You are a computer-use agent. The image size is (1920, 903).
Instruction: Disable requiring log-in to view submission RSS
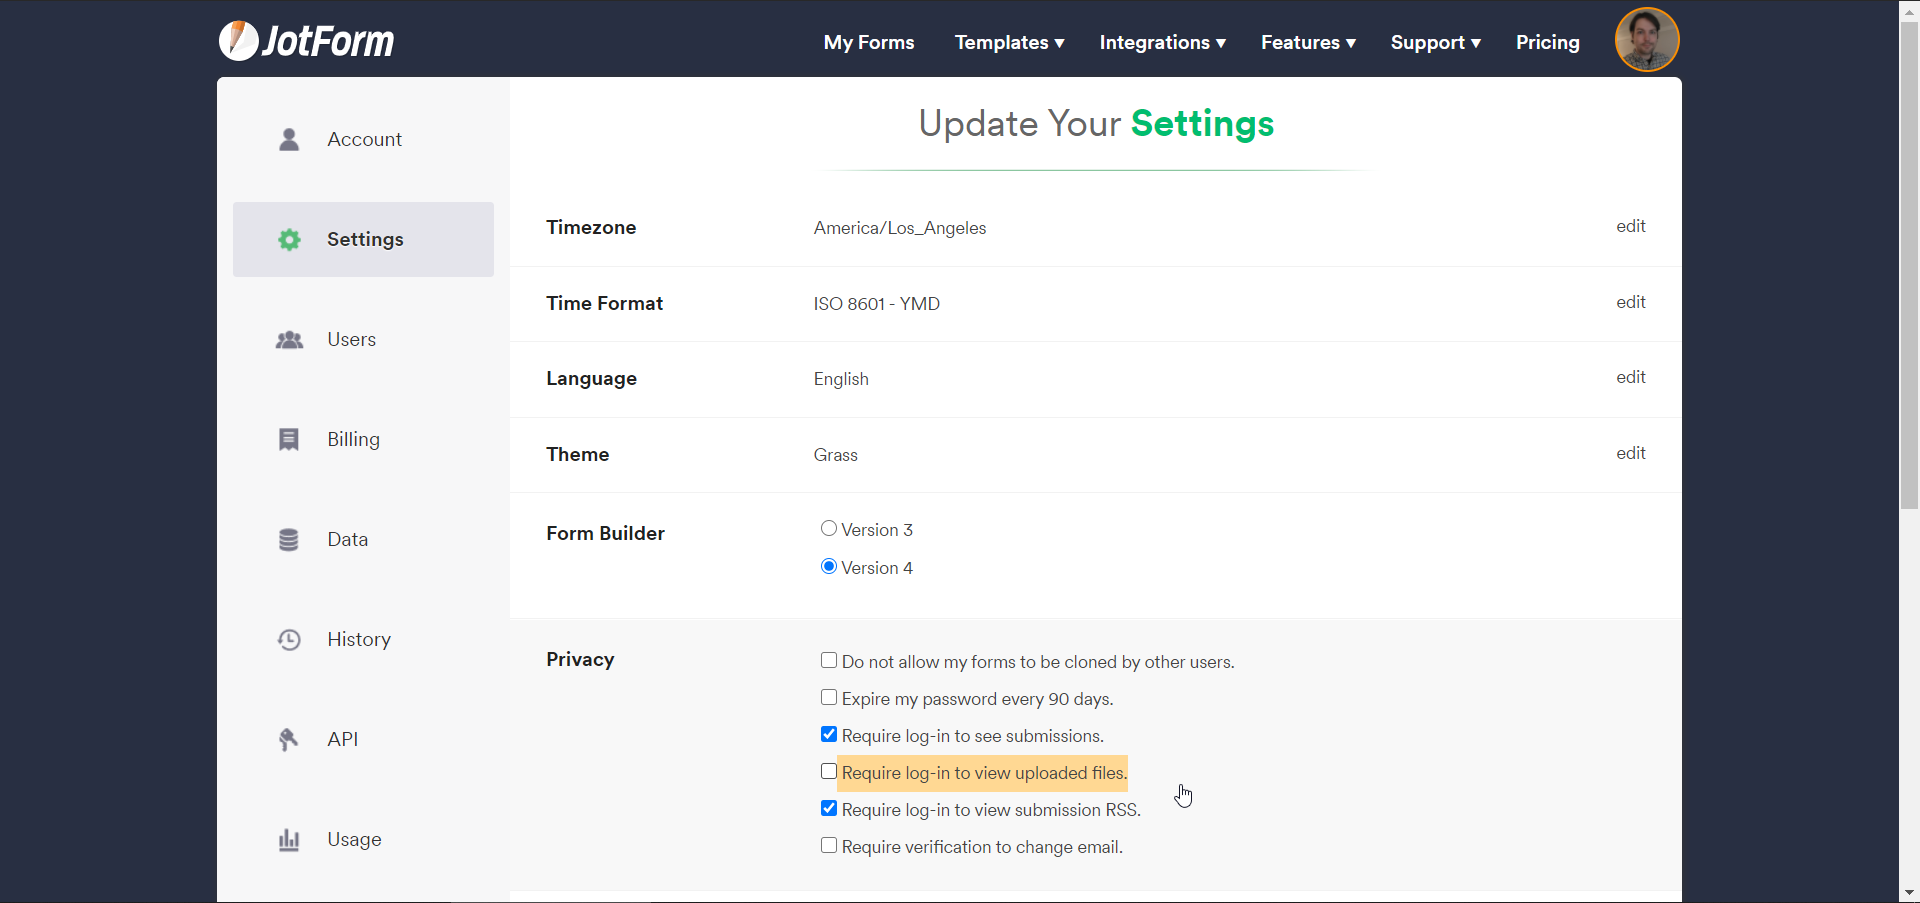tap(828, 808)
